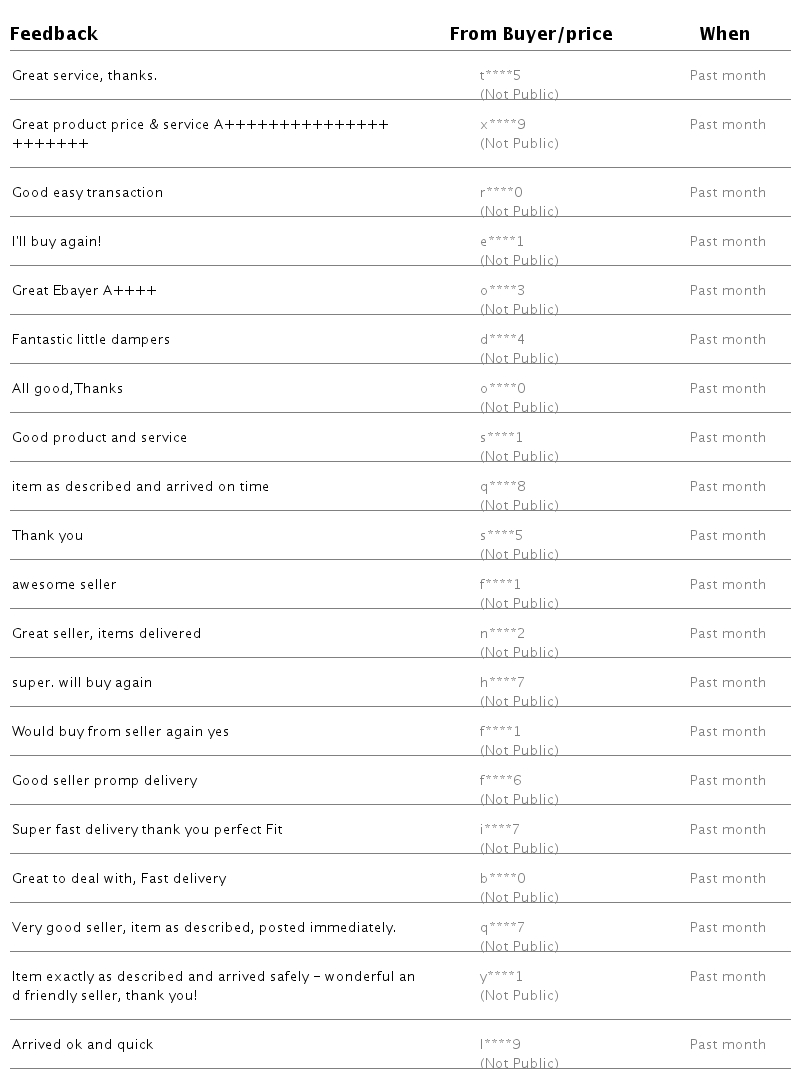The image size is (800, 1069).
Task: Click the Feedback column header
Action: click(x=54, y=34)
